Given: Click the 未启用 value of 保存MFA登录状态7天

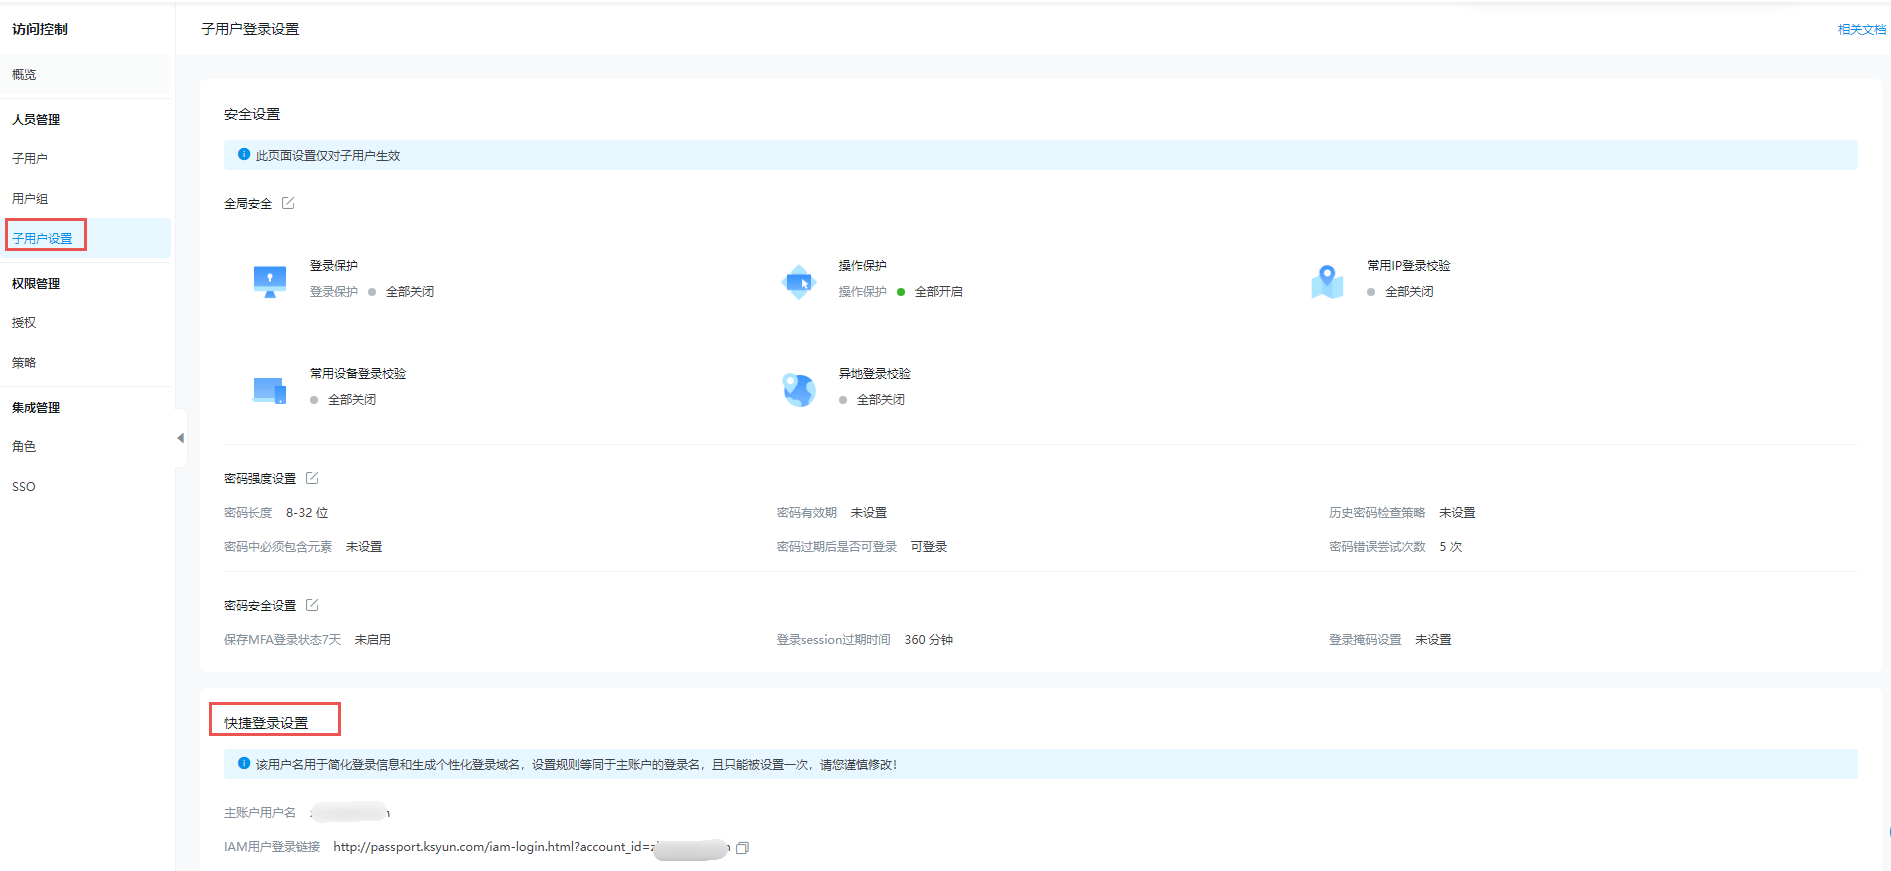Looking at the screenshot, I should click(373, 640).
